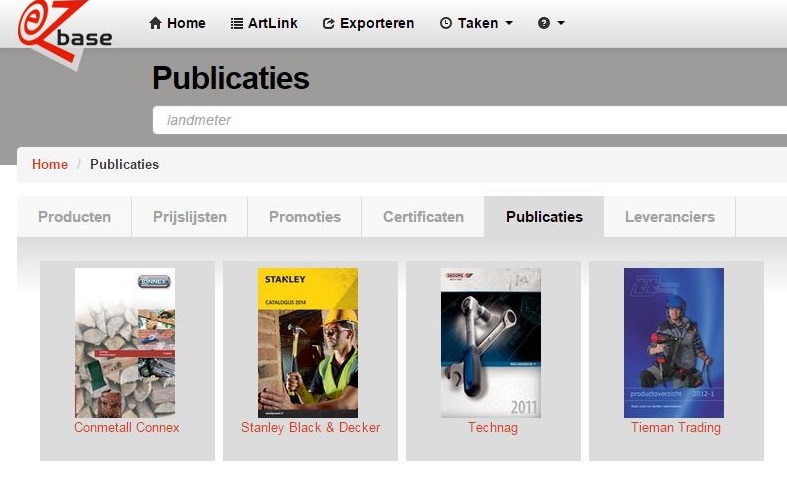Click the search field with landmeter placeholder
The width and height of the screenshot is (787, 485).
point(468,120)
